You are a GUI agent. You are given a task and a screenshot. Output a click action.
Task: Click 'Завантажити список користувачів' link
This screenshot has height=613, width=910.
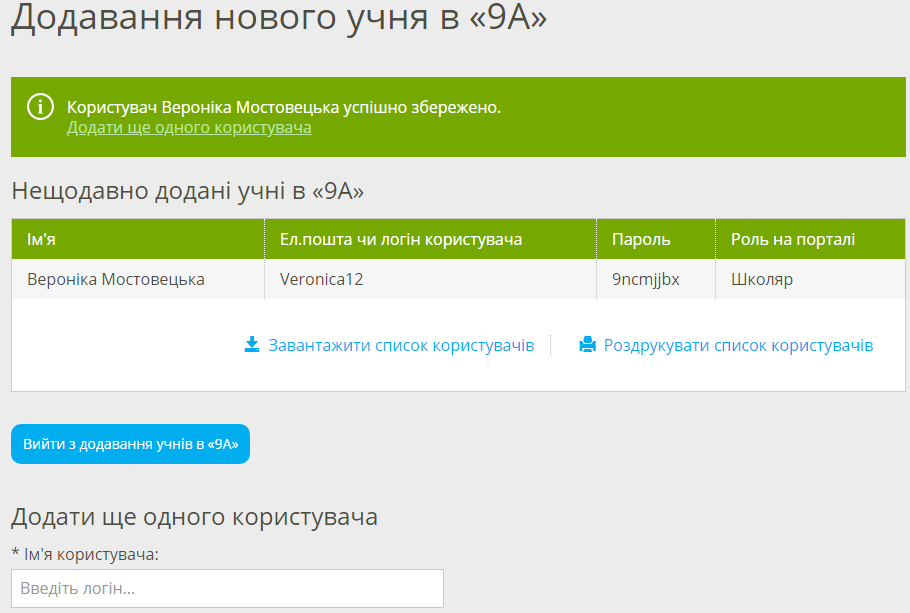(x=401, y=345)
